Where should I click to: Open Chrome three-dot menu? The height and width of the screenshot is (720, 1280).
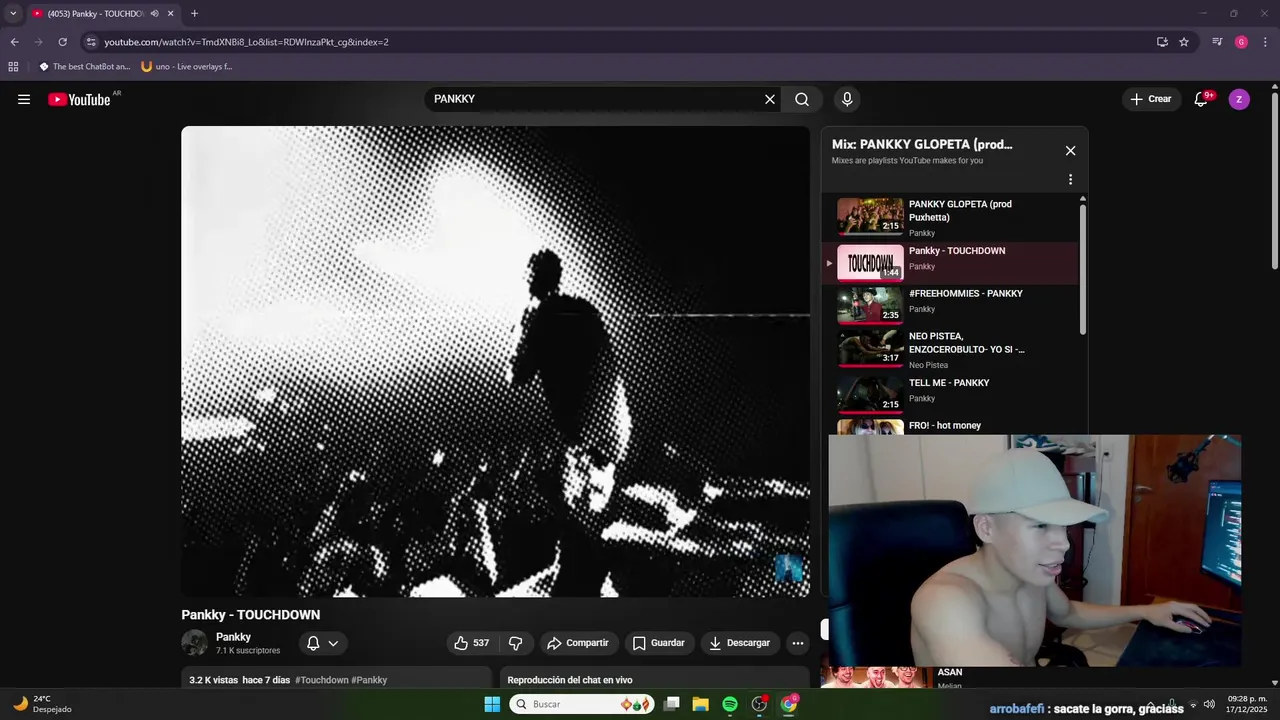pos(1265,42)
